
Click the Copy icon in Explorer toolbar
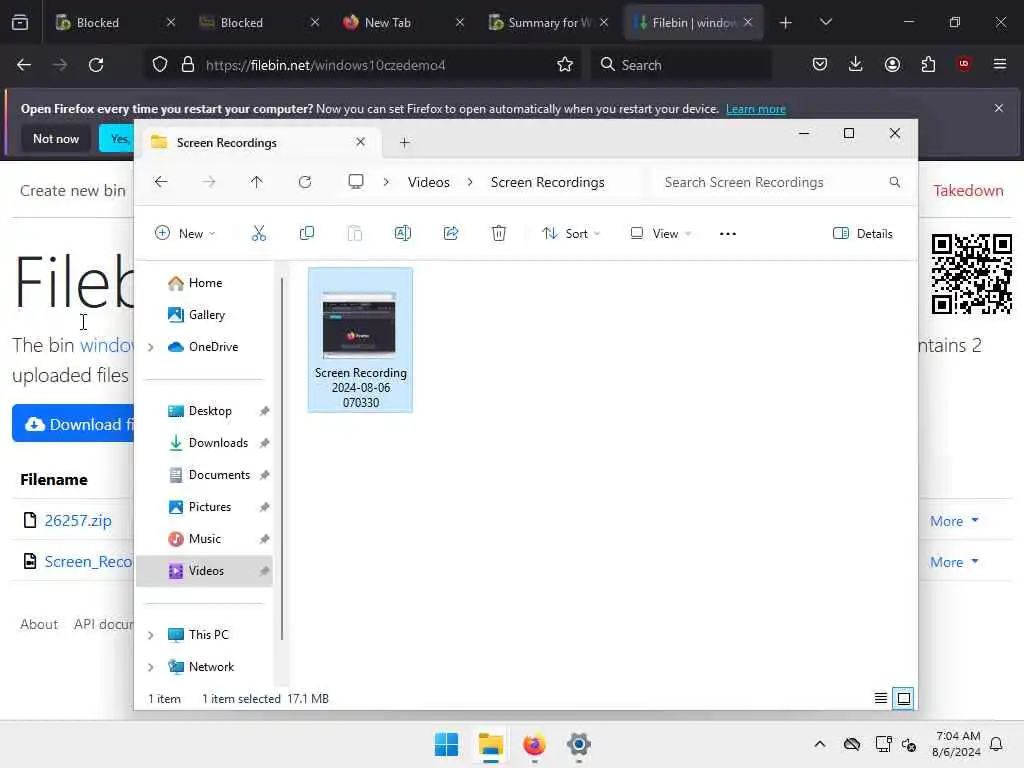(306, 233)
